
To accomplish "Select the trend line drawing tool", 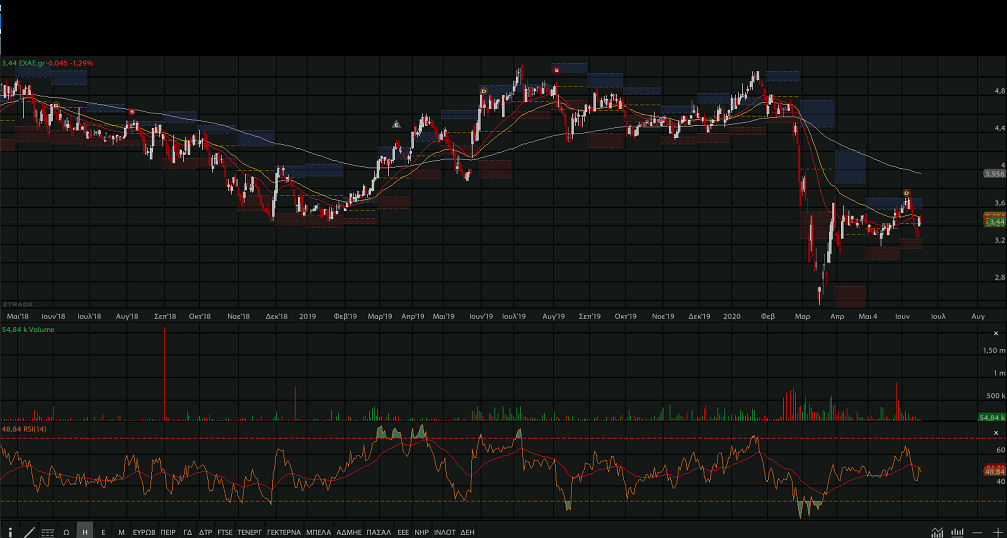I will 29,532.
